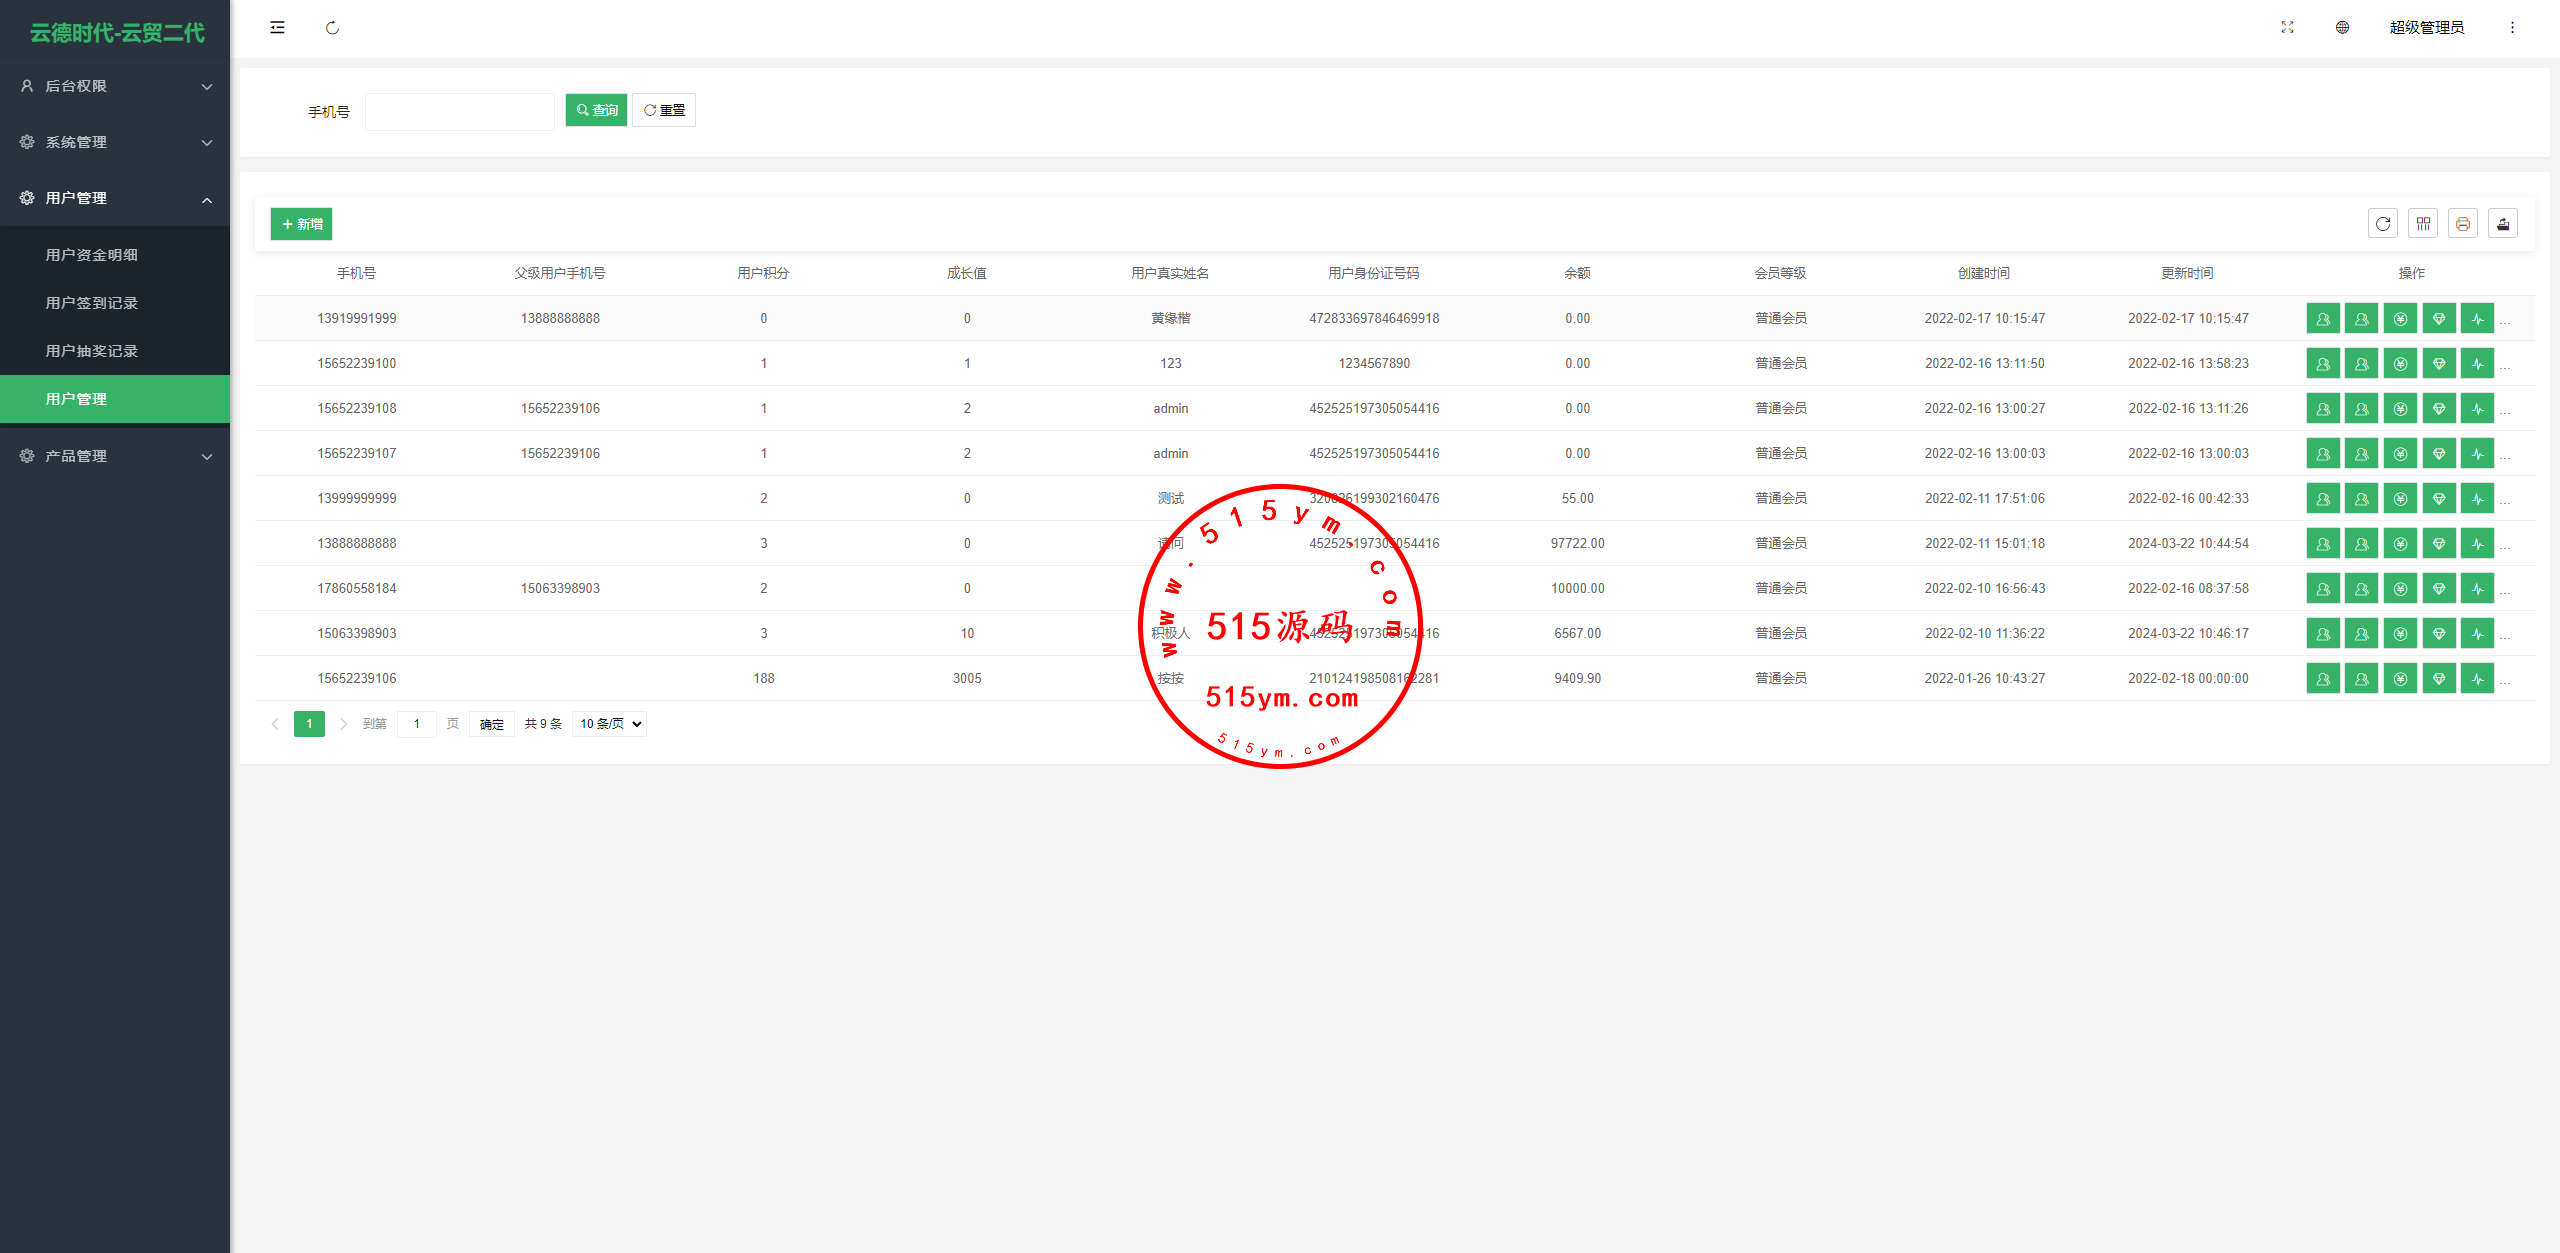This screenshot has width=2560, height=1253.
Task: Click the globe language icon
Action: [2342, 28]
